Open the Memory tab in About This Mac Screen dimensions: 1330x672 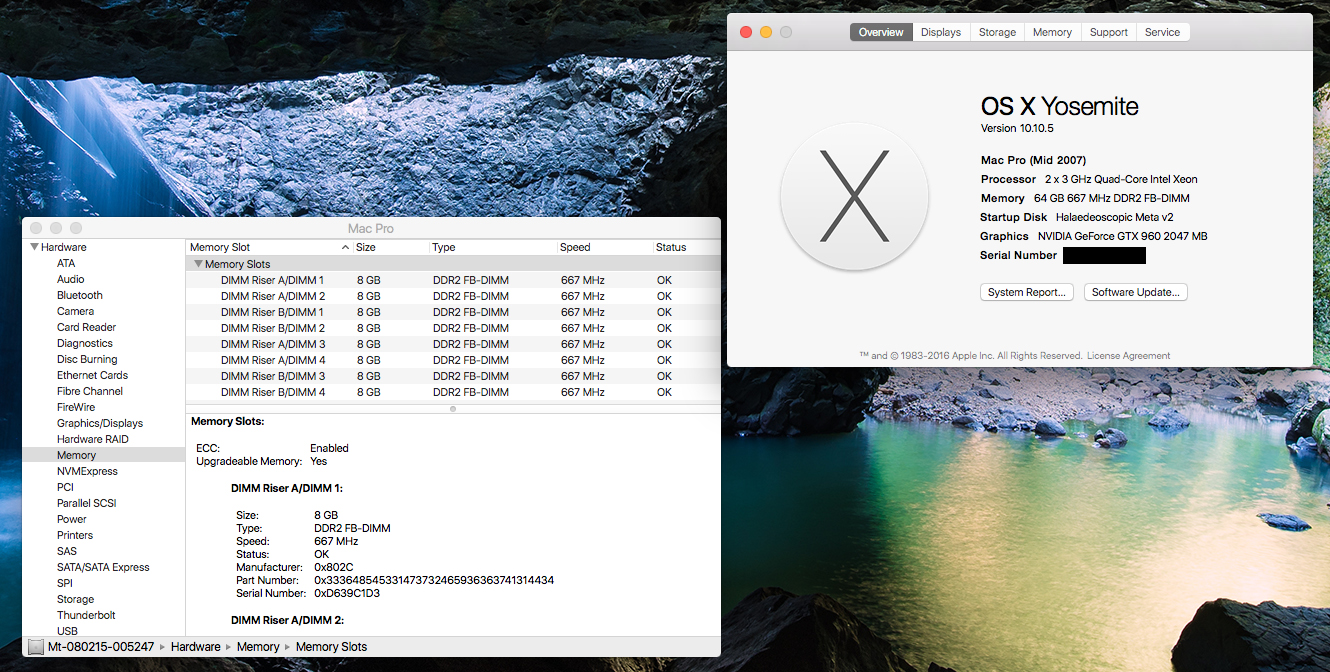click(x=1052, y=32)
